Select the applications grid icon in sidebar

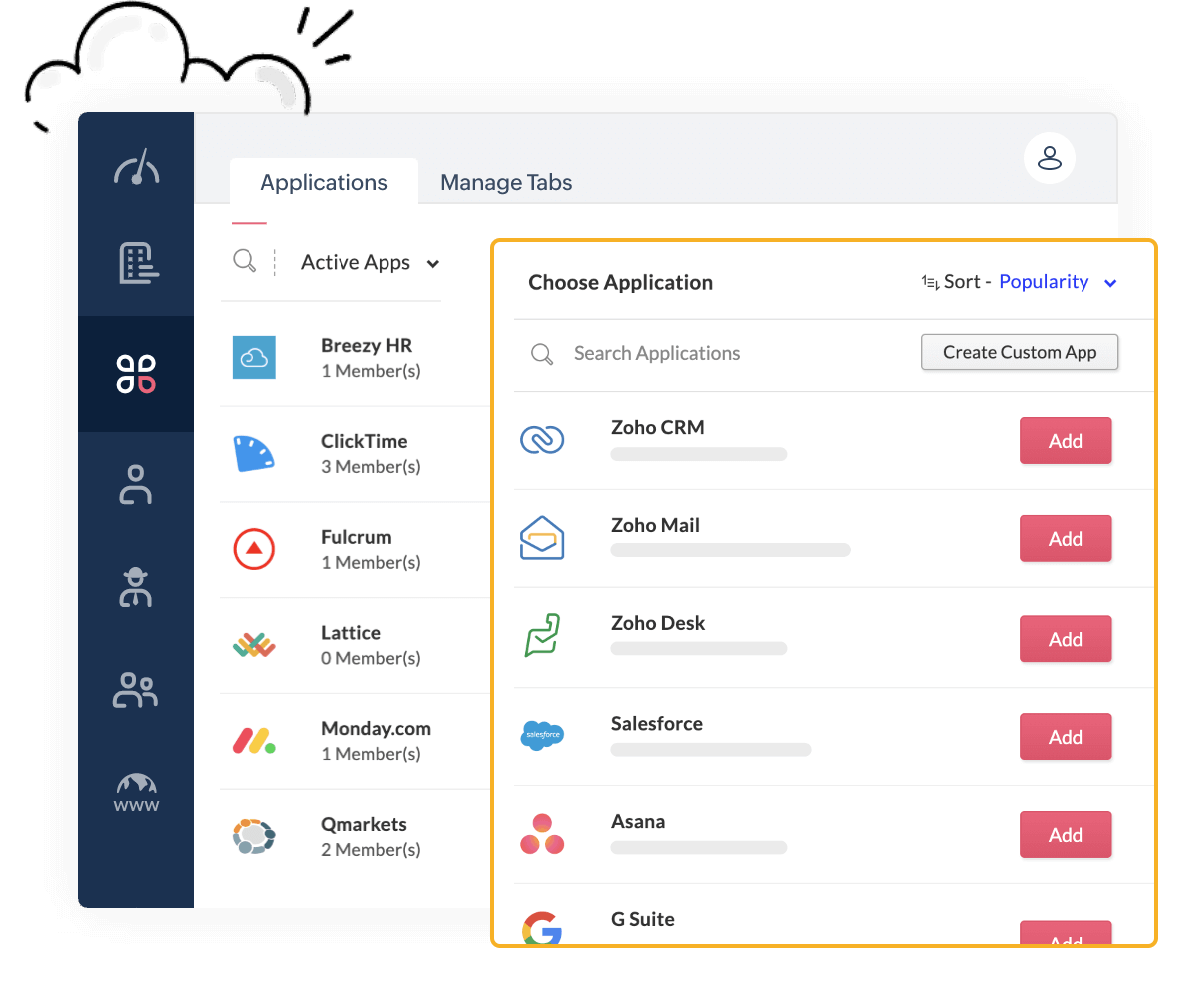pyautogui.click(x=136, y=374)
